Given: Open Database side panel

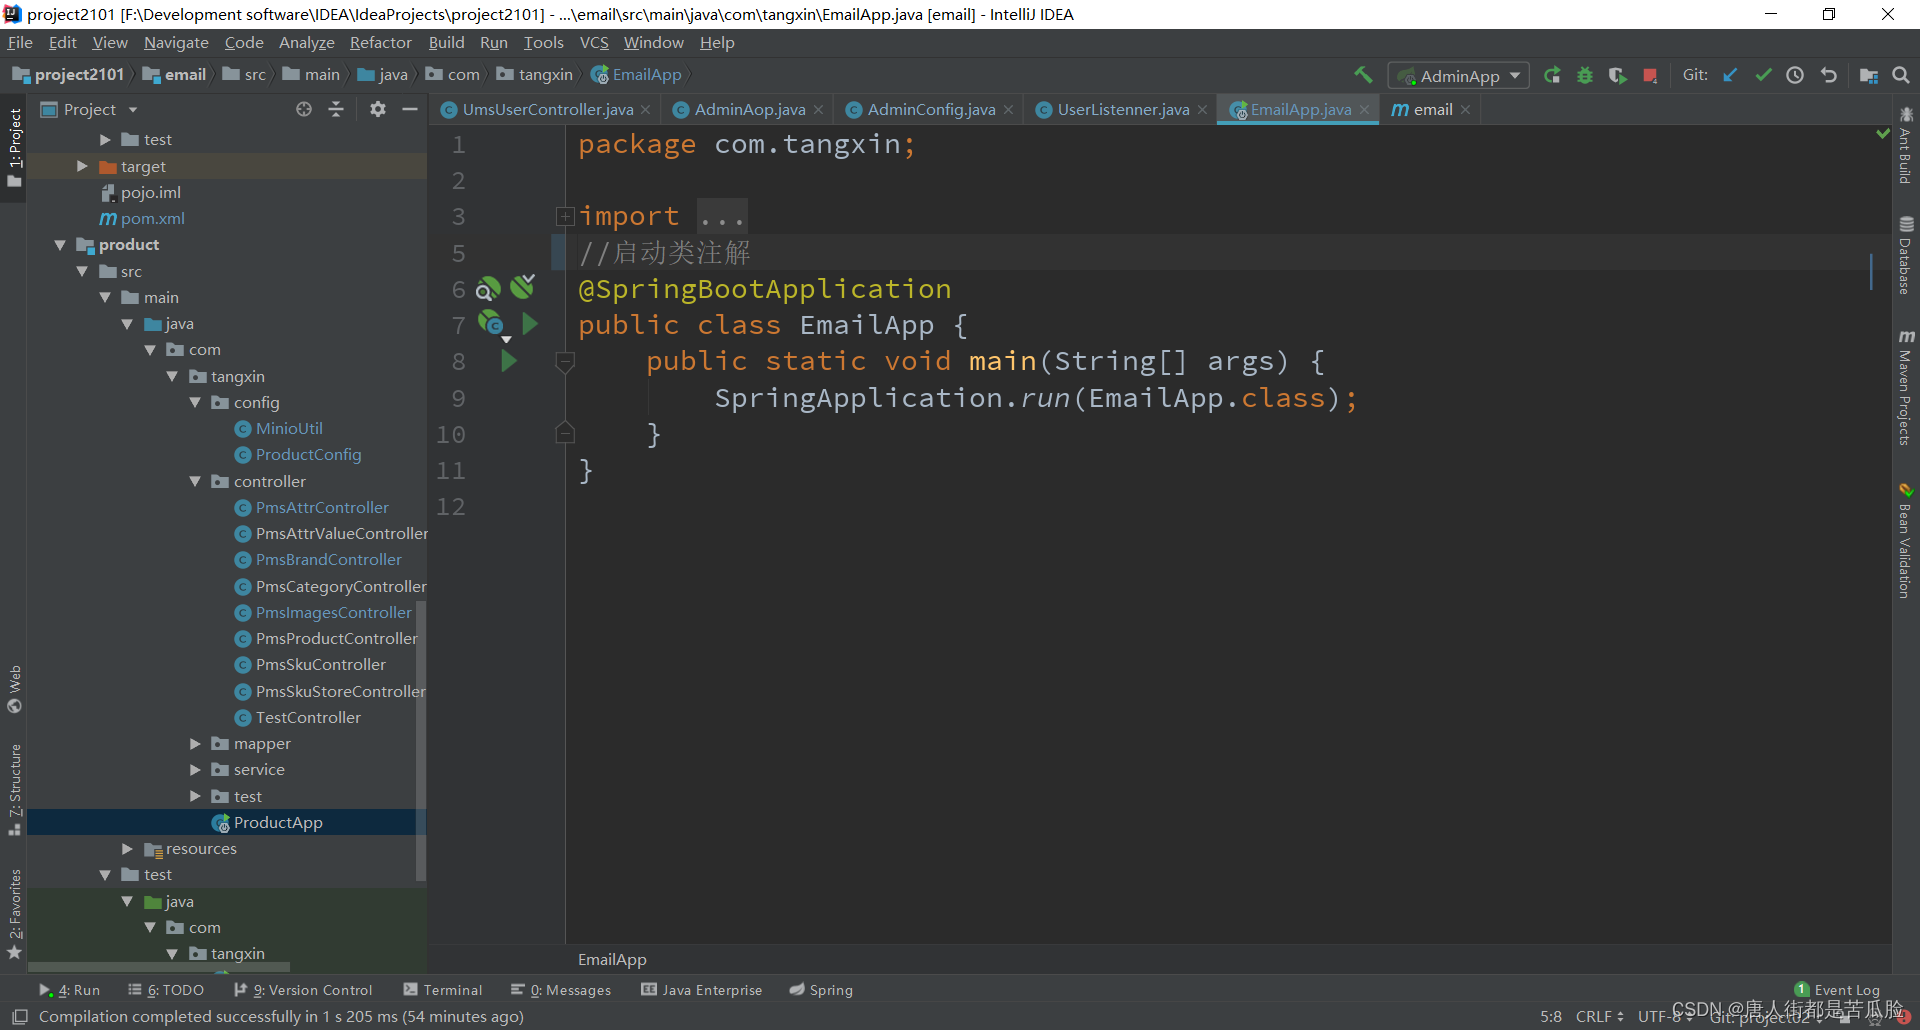Looking at the screenshot, I should [x=1906, y=256].
